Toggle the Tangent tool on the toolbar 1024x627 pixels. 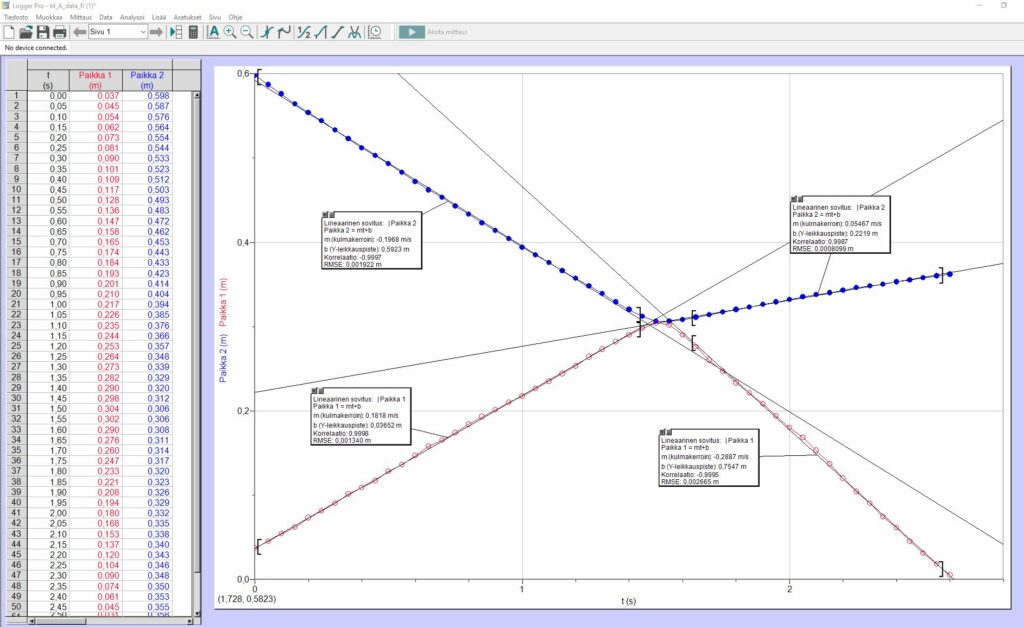284,32
